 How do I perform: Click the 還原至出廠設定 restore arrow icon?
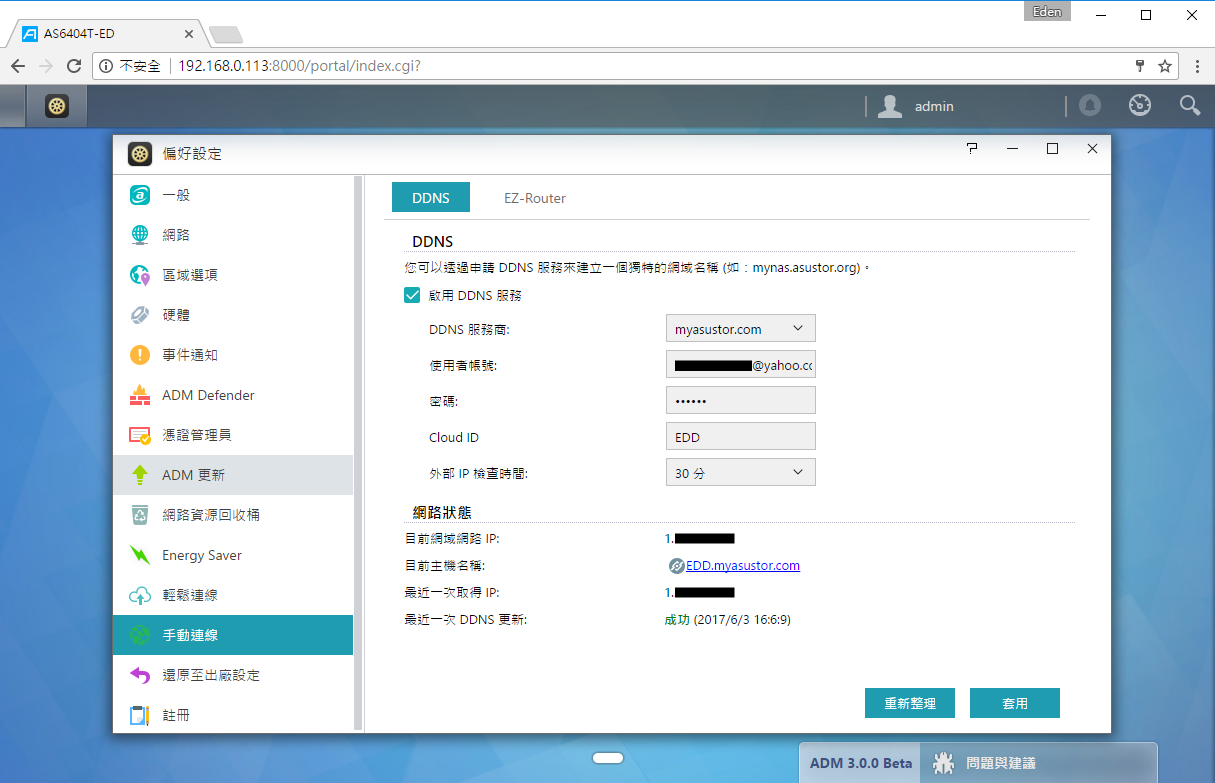pyautogui.click(x=140, y=675)
